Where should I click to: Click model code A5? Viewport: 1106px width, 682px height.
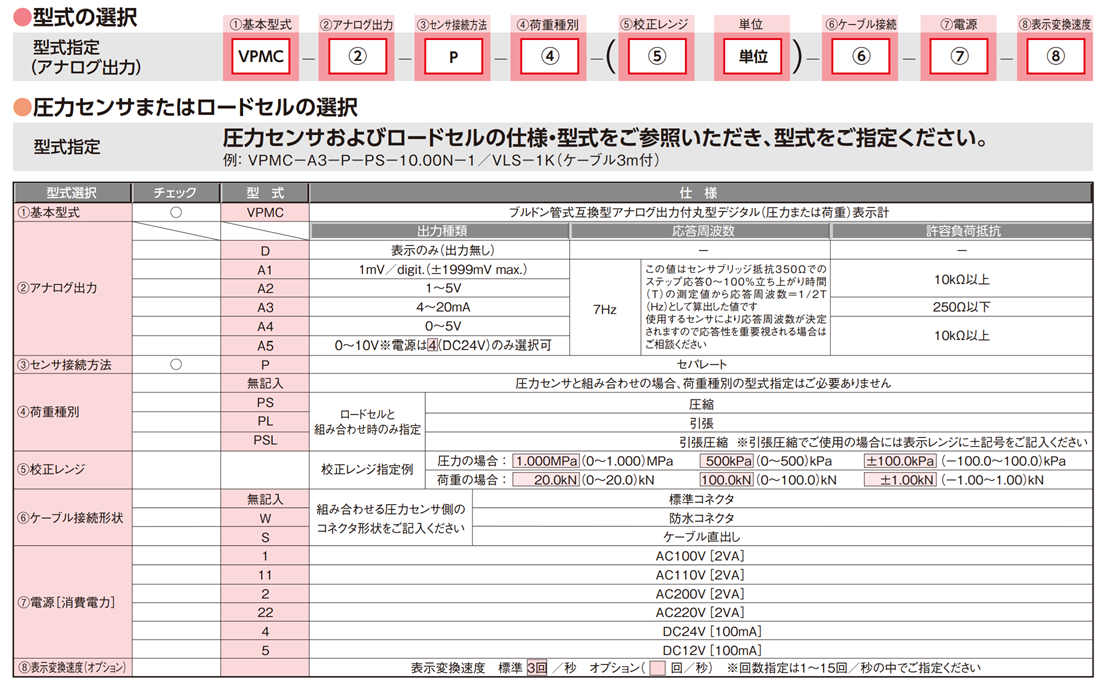coord(265,346)
